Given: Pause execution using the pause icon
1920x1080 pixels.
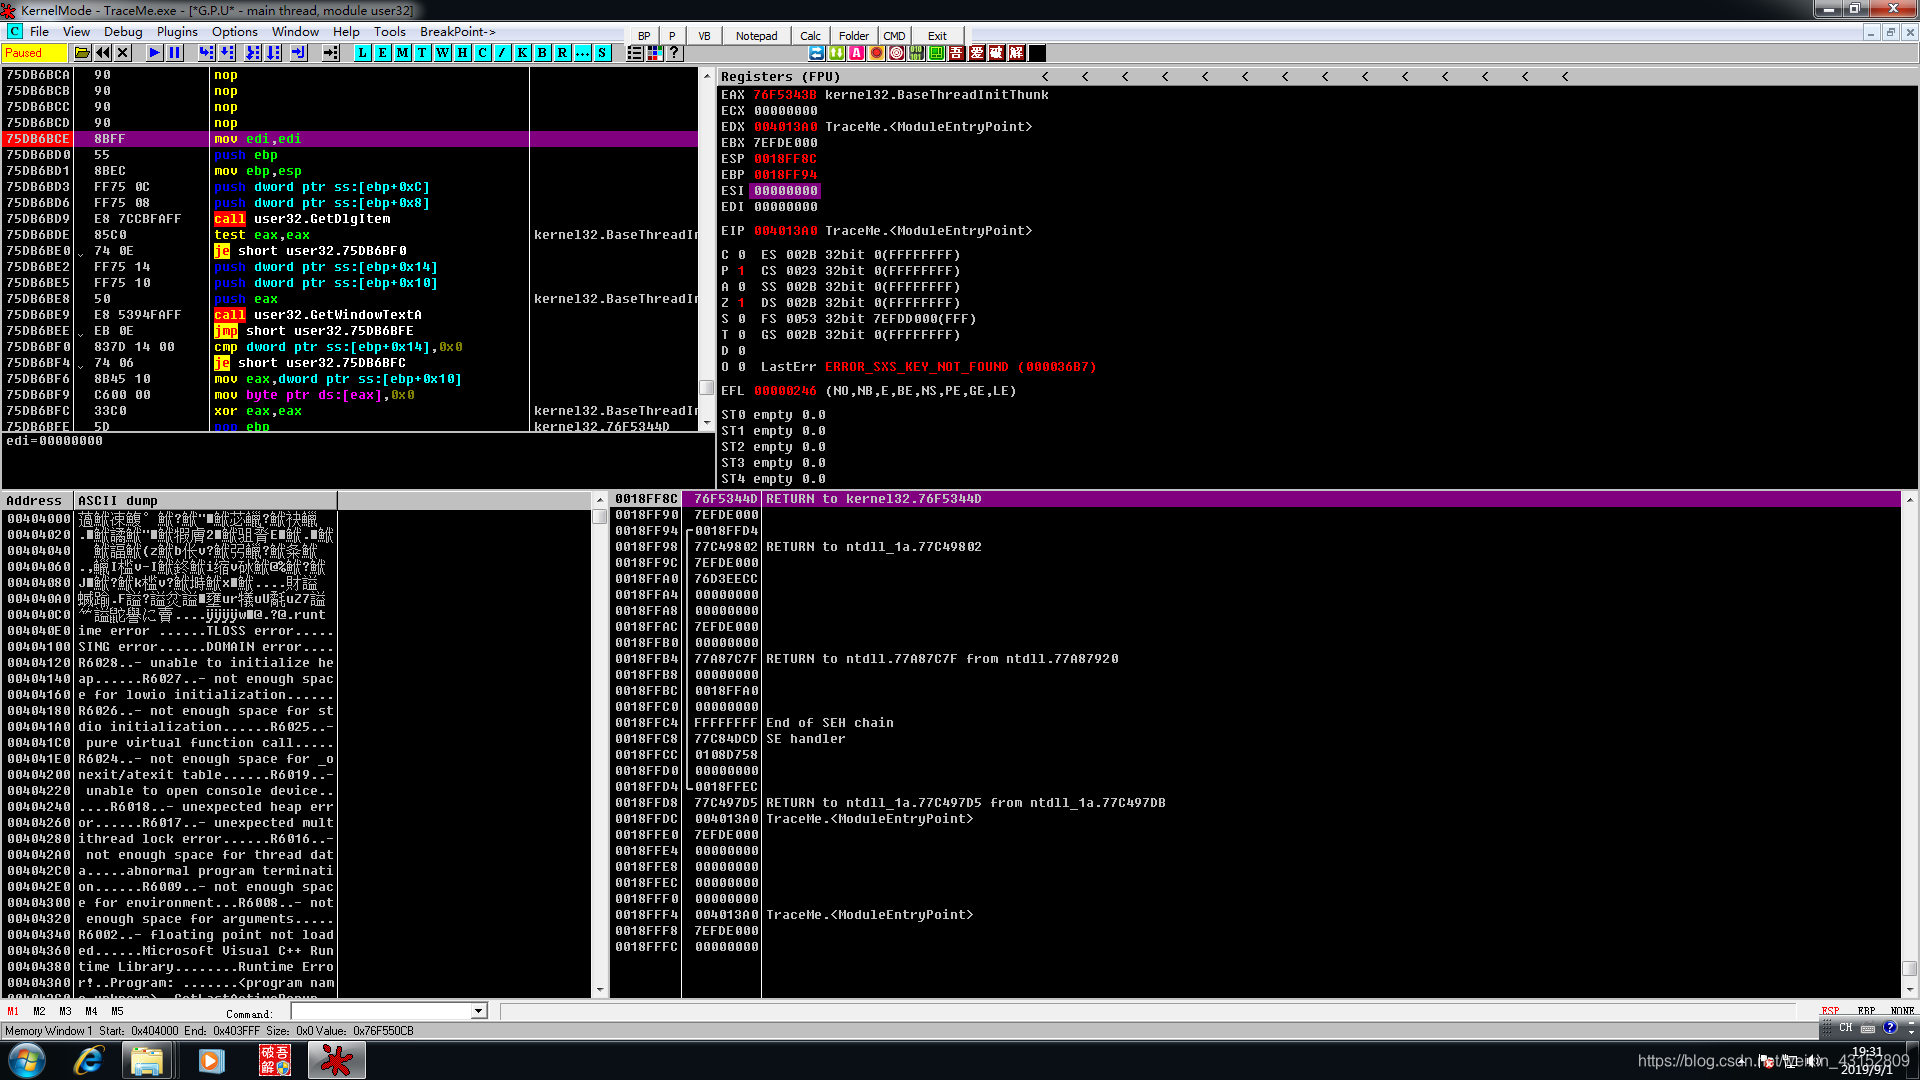Looking at the screenshot, I should pos(175,53).
